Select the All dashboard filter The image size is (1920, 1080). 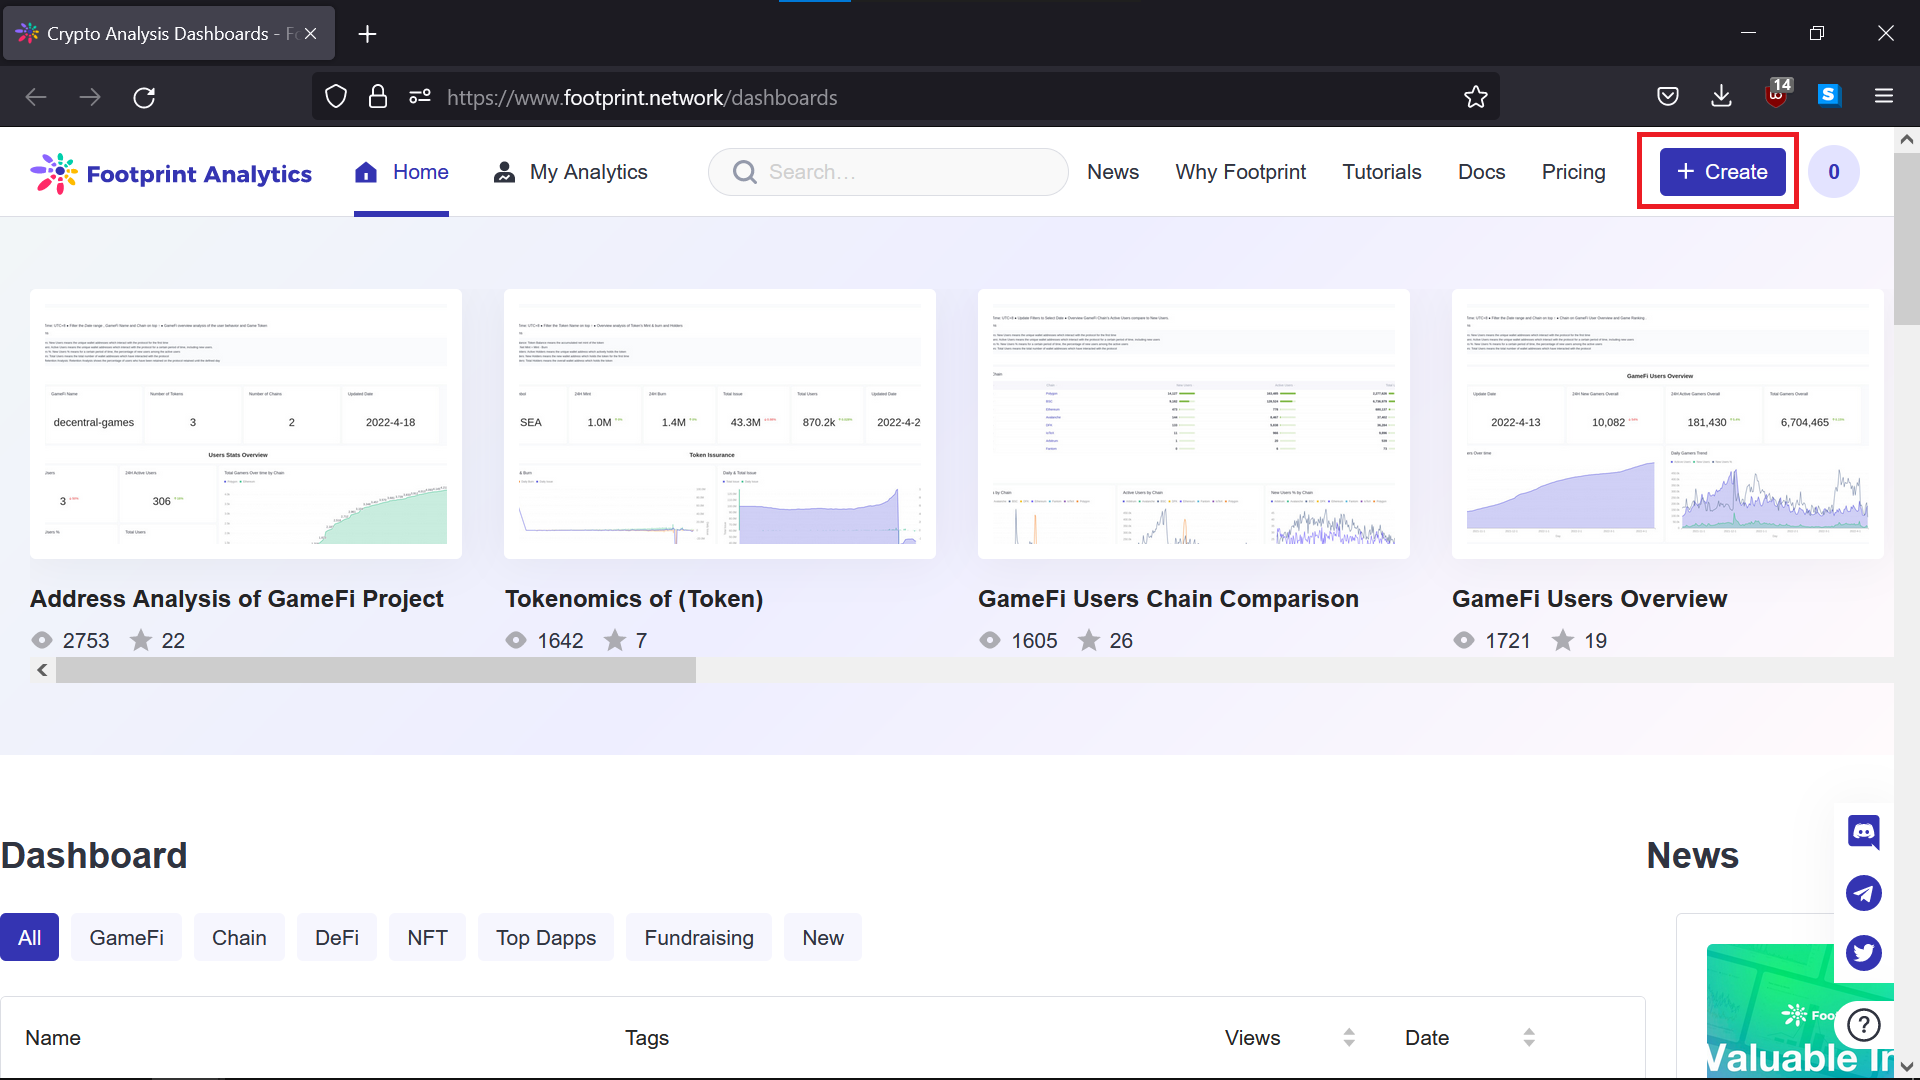tap(29, 938)
